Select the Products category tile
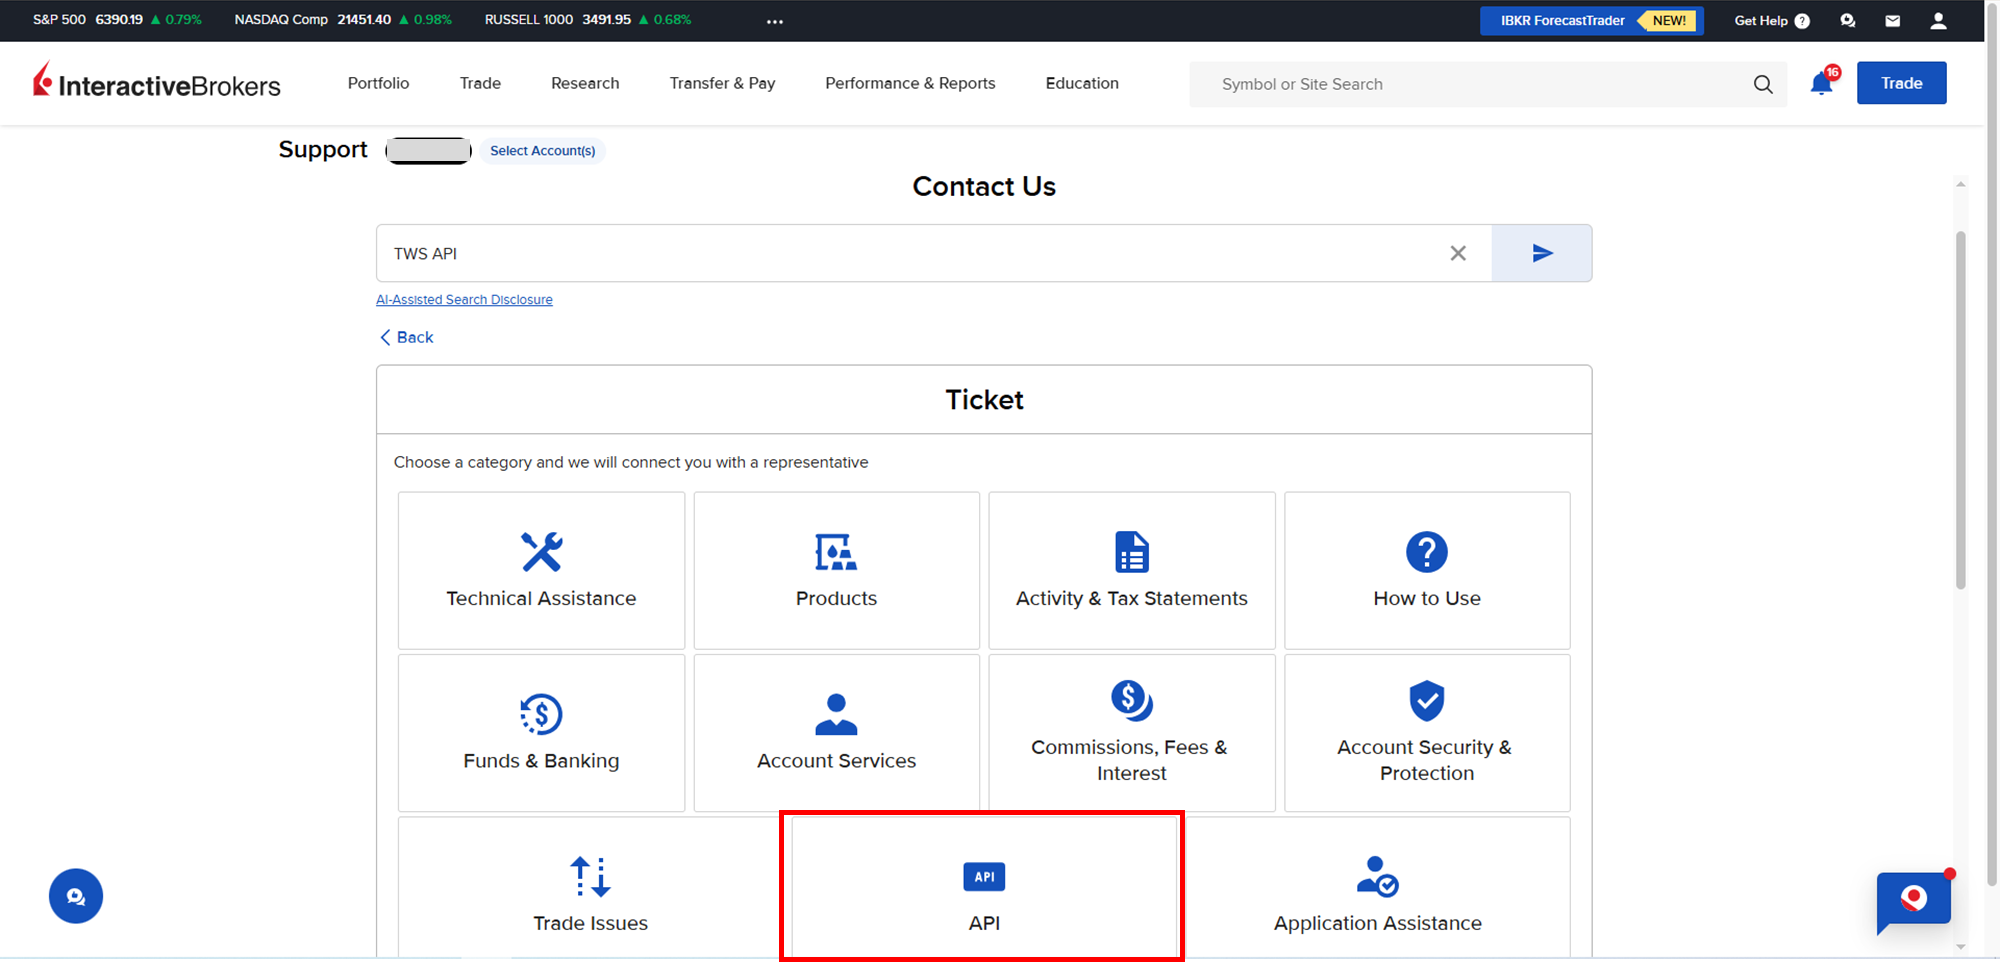The height and width of the screenshot is (962, 2000). (836, 570)
